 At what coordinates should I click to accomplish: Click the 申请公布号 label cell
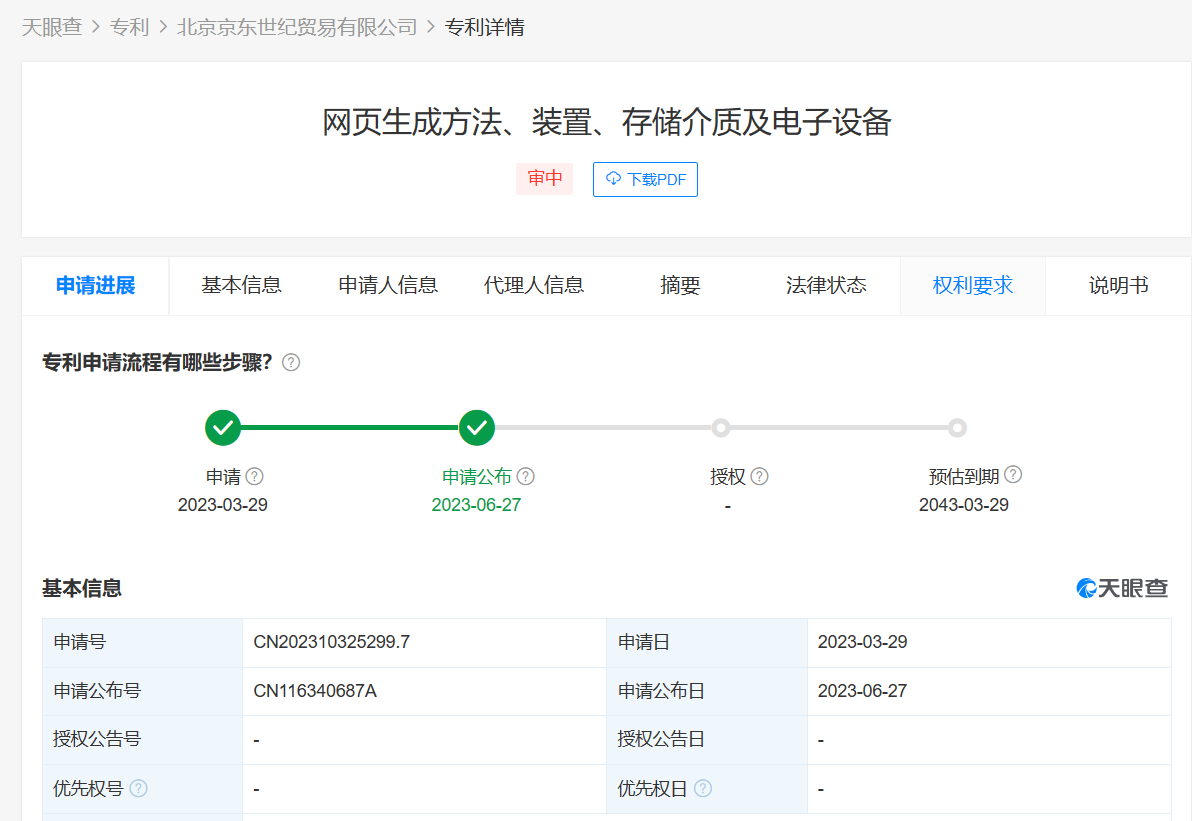(142, 691)
